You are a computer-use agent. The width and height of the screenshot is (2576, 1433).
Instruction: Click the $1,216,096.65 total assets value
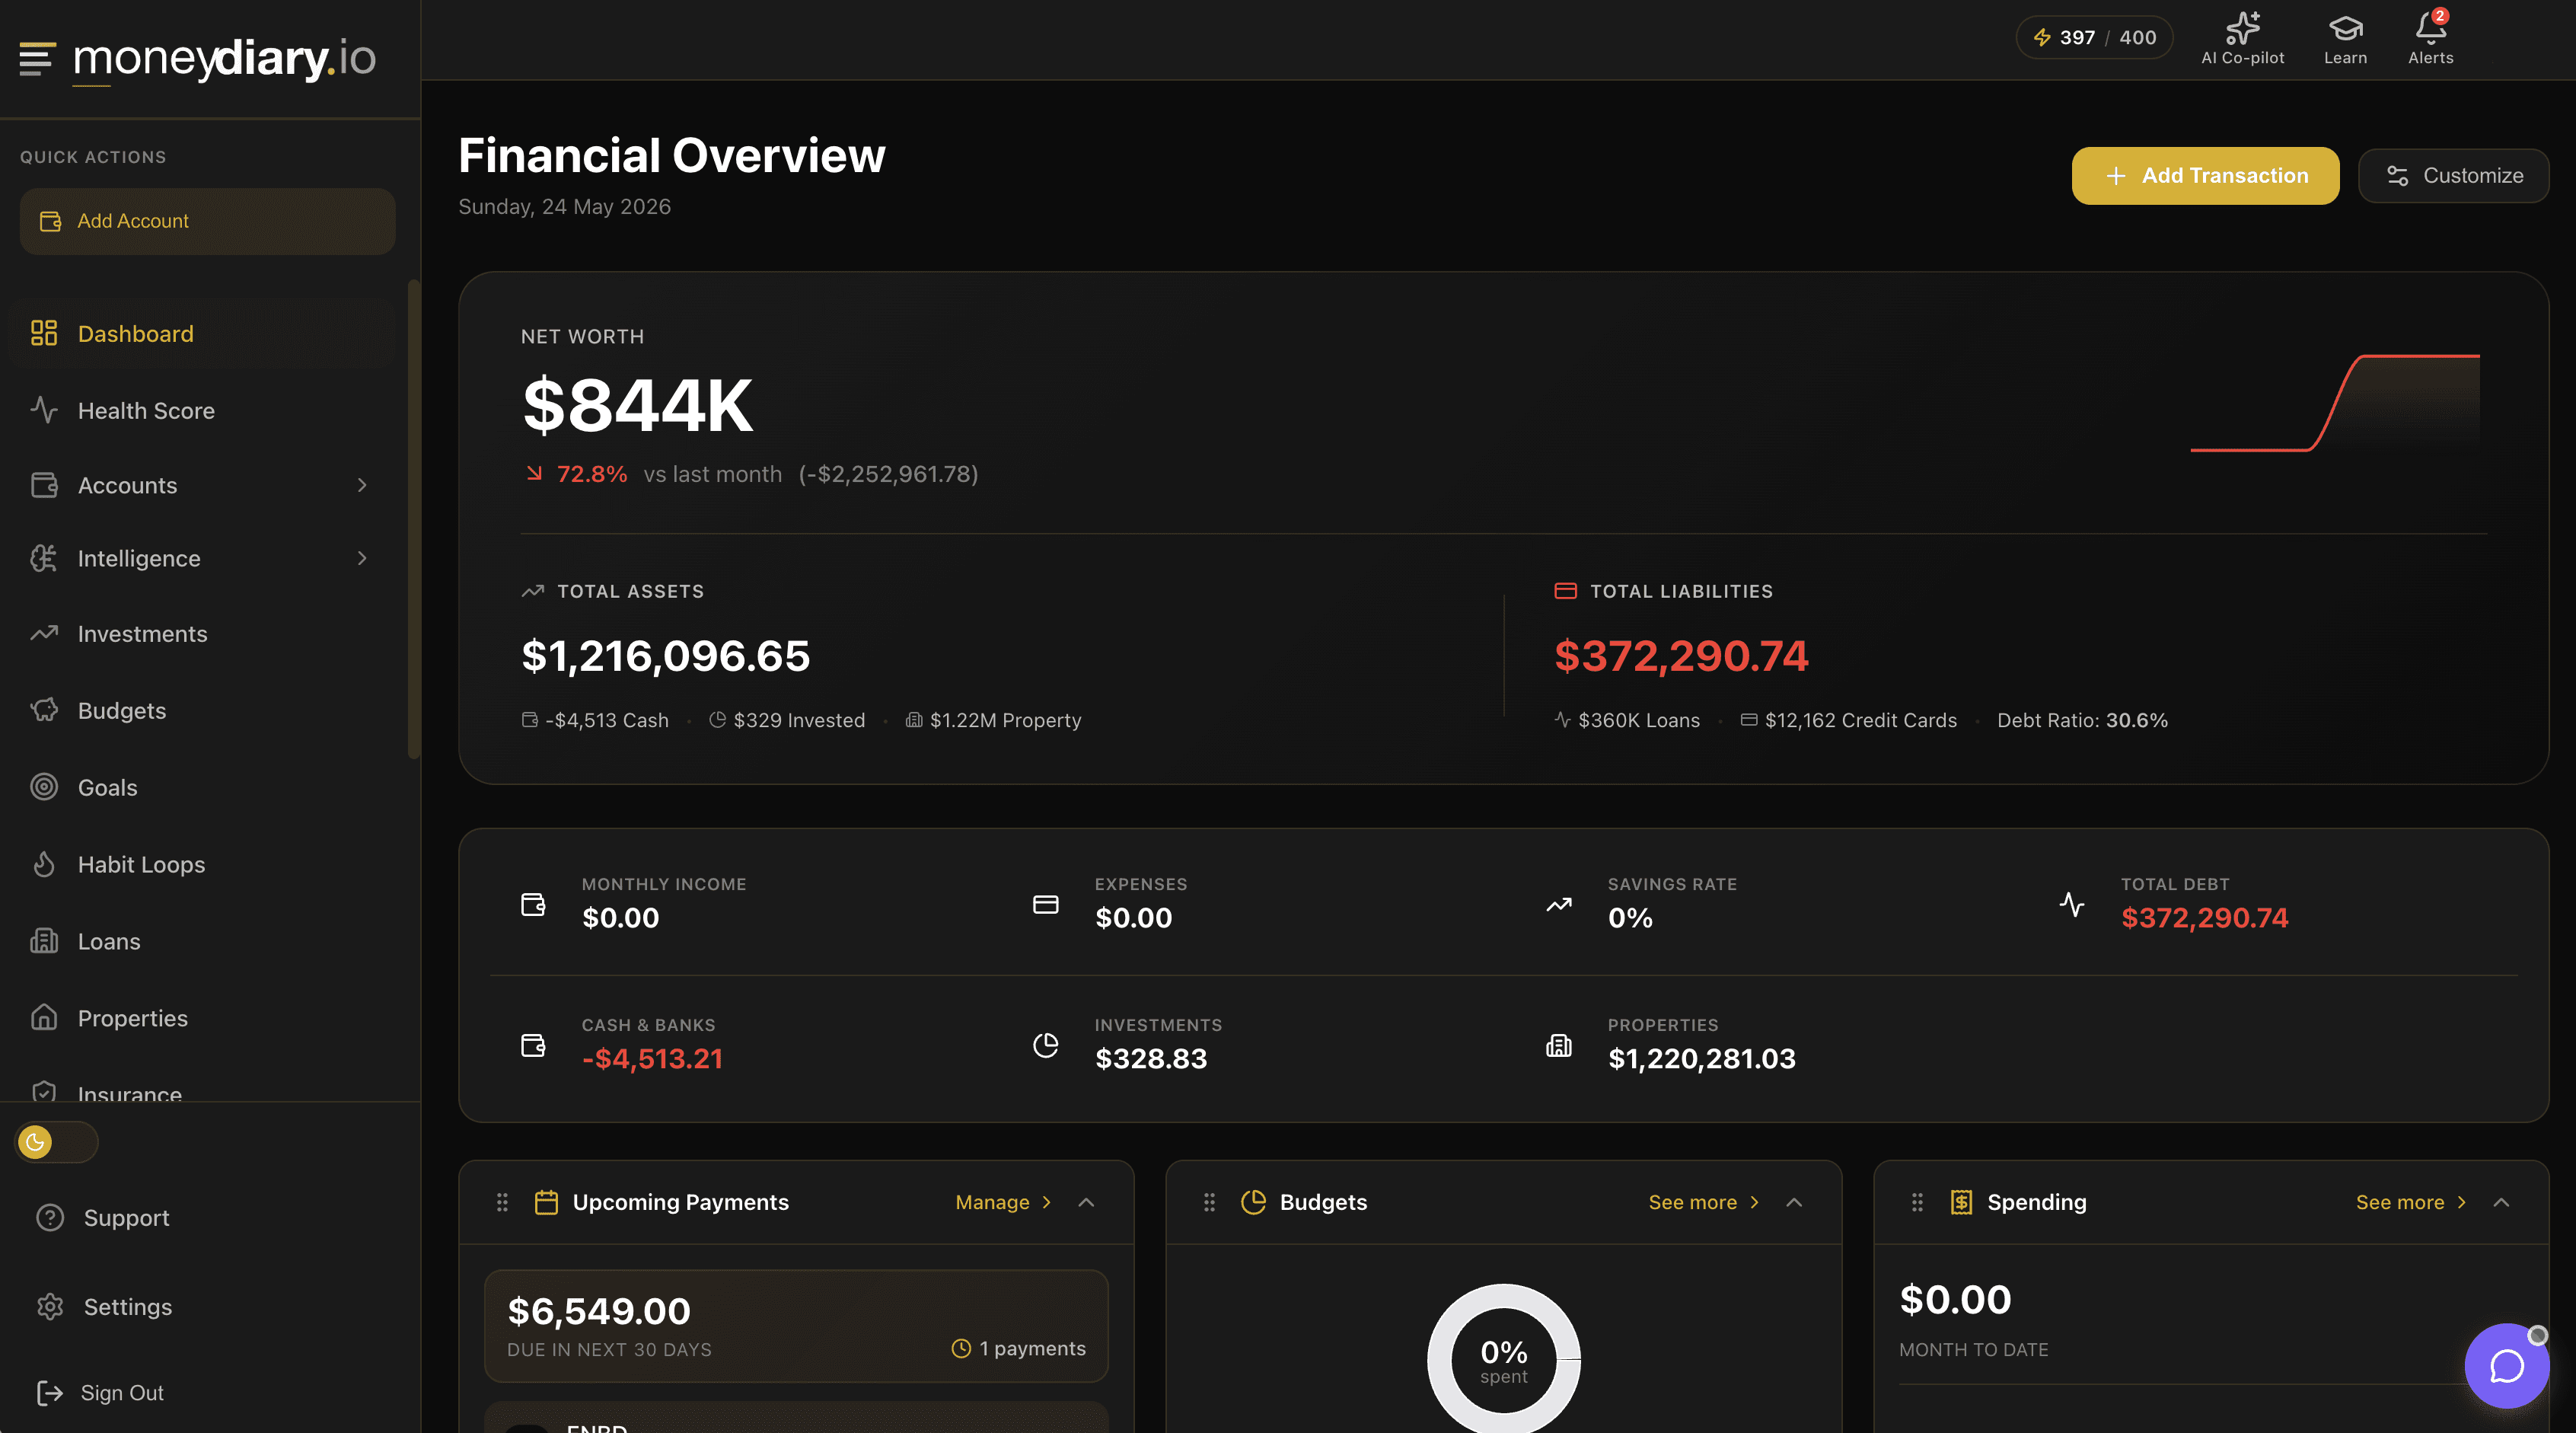[x=665, y=656]
